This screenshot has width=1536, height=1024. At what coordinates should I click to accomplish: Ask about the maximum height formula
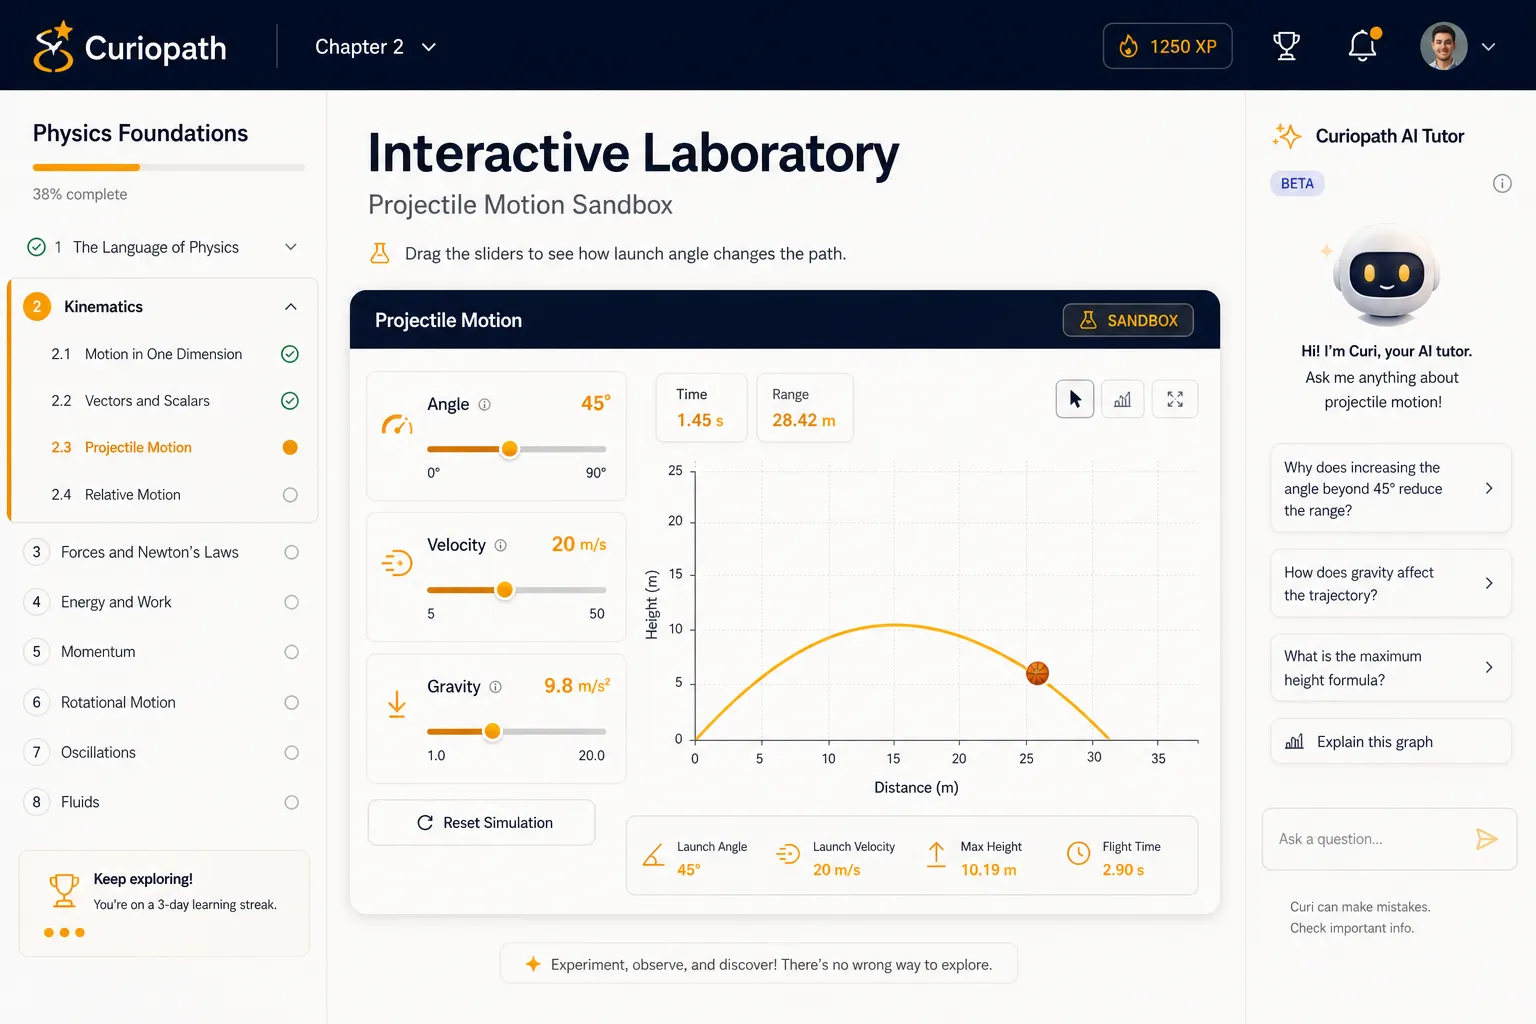1391,668
